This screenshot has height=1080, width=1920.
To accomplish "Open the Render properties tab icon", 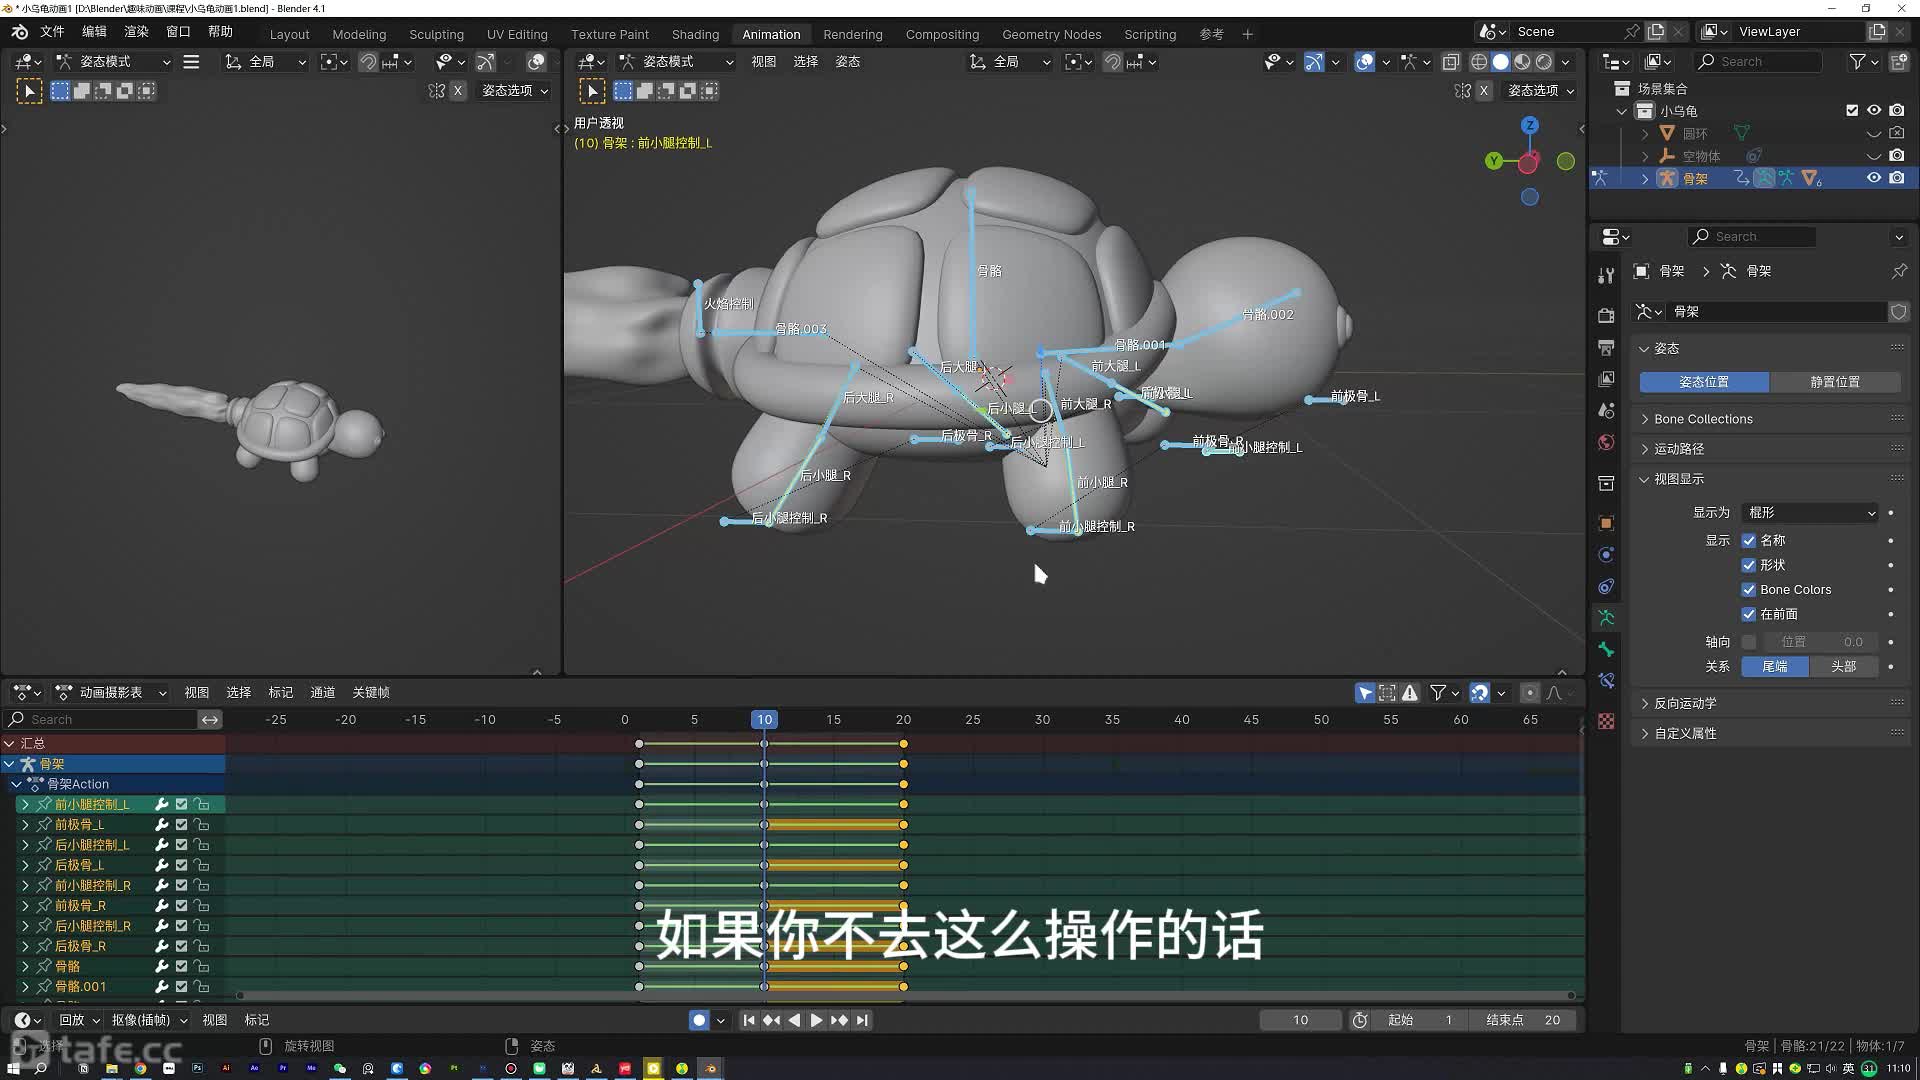I will [1606, 315].
